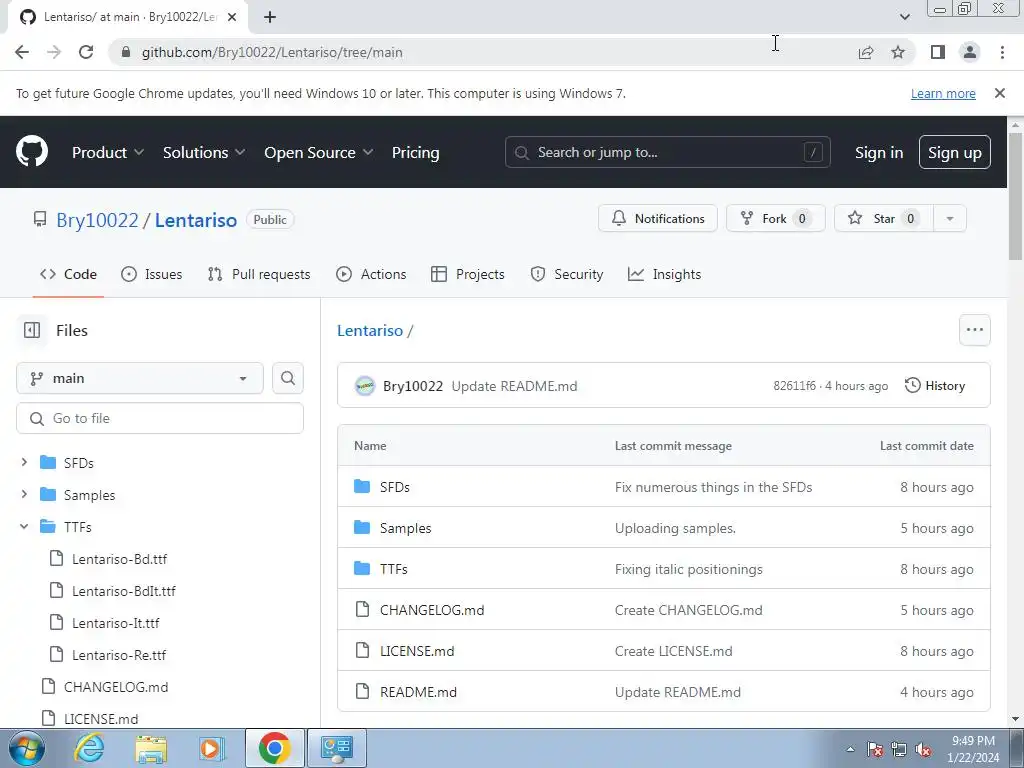The height and width of the screenshot is (768, 1024).
Task: Open Windows Start button
Action: point(27,748)
